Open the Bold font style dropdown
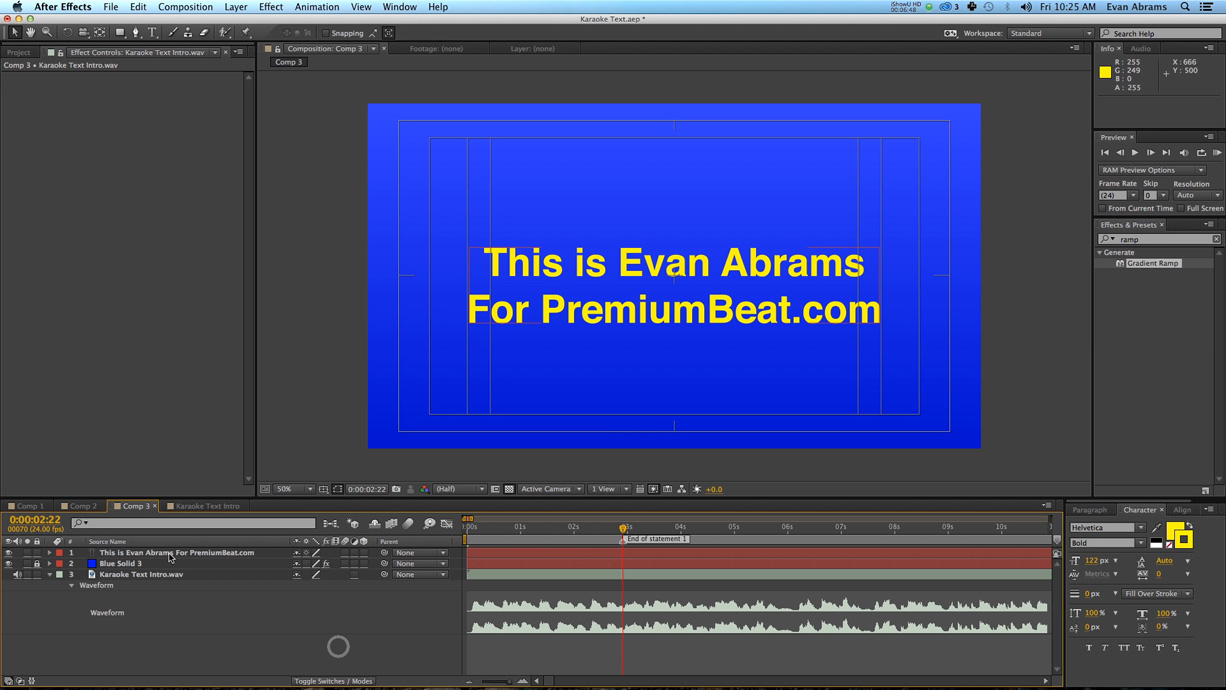 [1108, 543]
